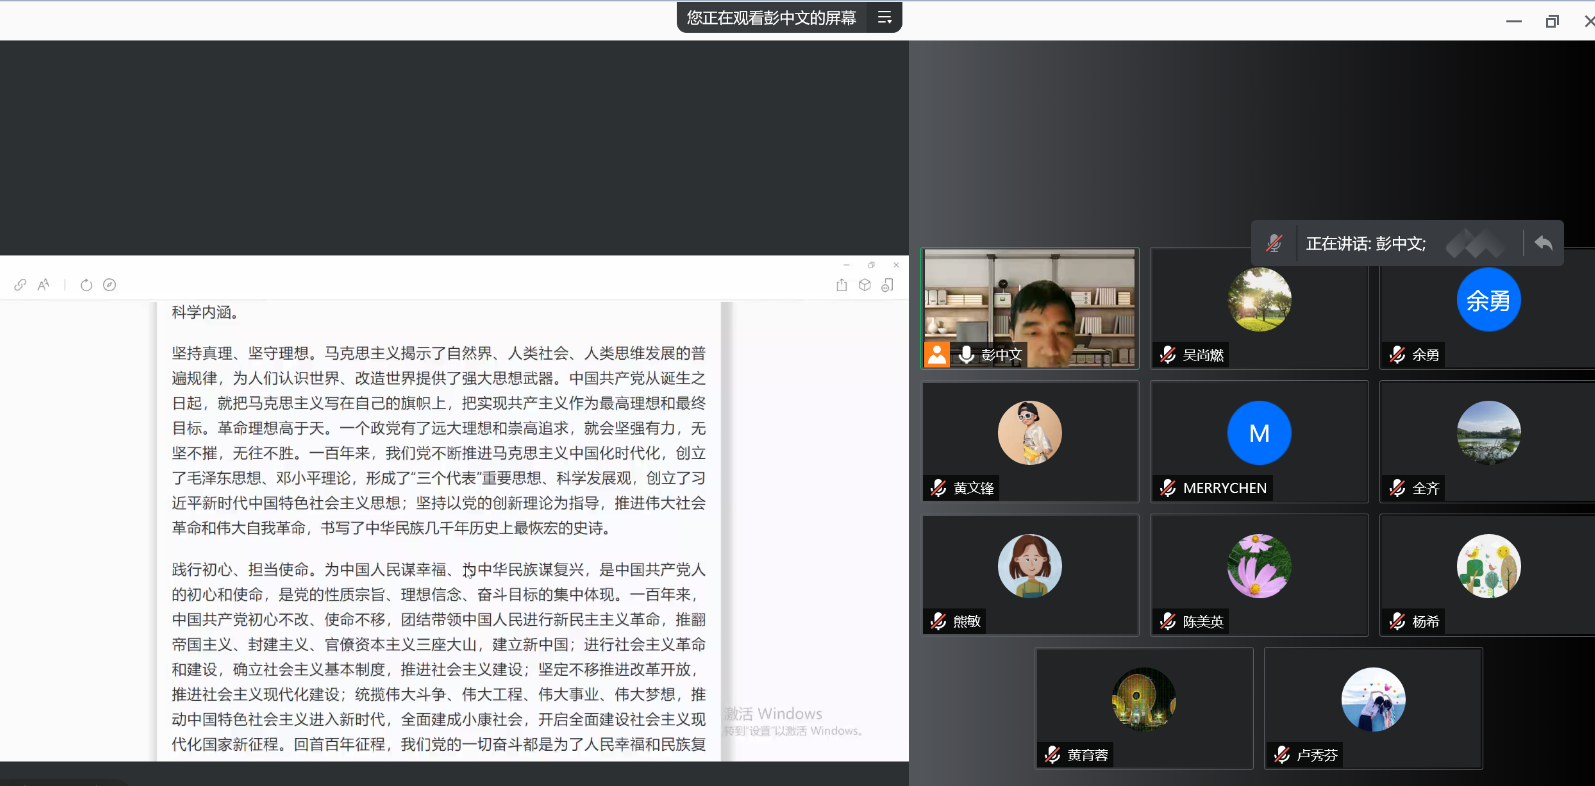
Task: Click the share/export icon in document toolbar
Action: click(x=841, y=285)
